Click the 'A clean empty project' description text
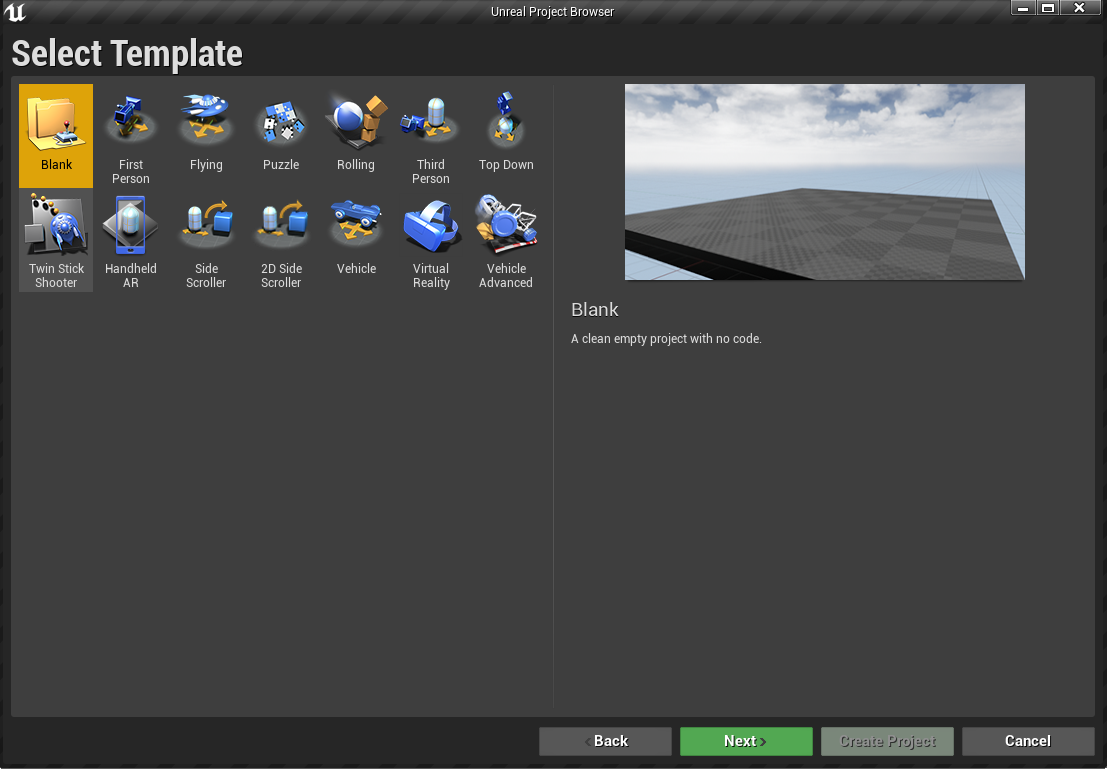 point(666,339)
